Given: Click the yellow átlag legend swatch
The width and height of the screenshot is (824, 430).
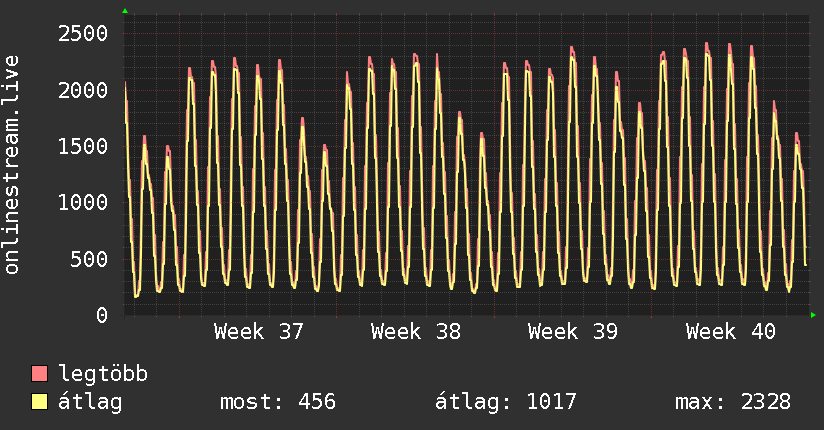Looking at the screenshot, I should 39,402.
